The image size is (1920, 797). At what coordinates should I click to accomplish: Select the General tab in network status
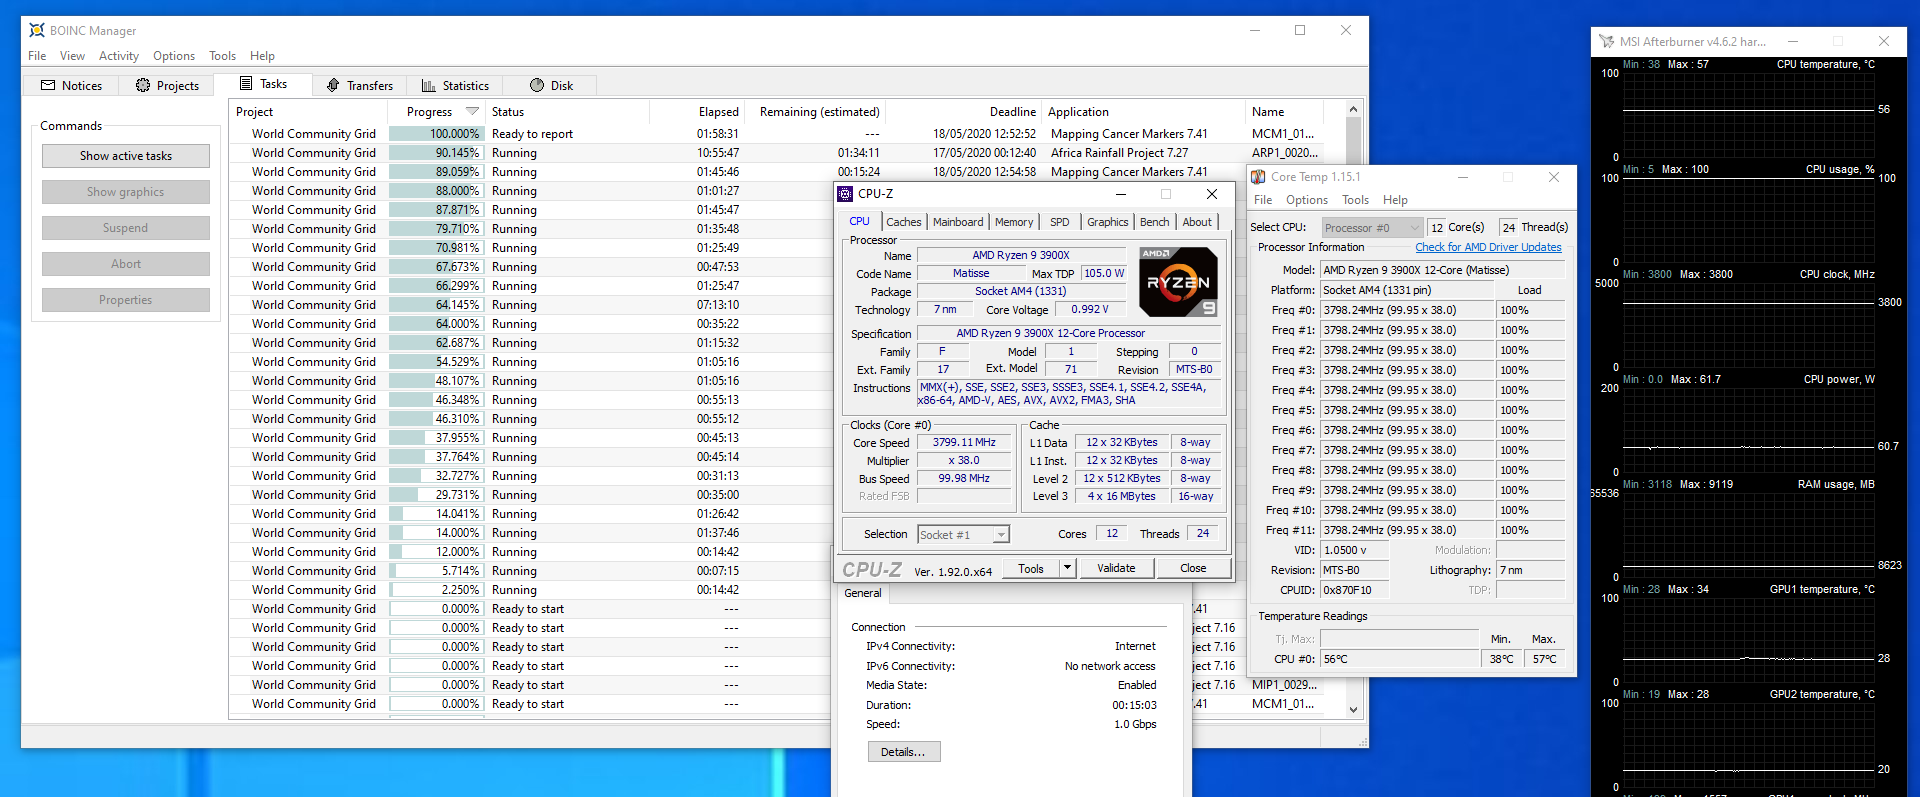coord(863,593)
